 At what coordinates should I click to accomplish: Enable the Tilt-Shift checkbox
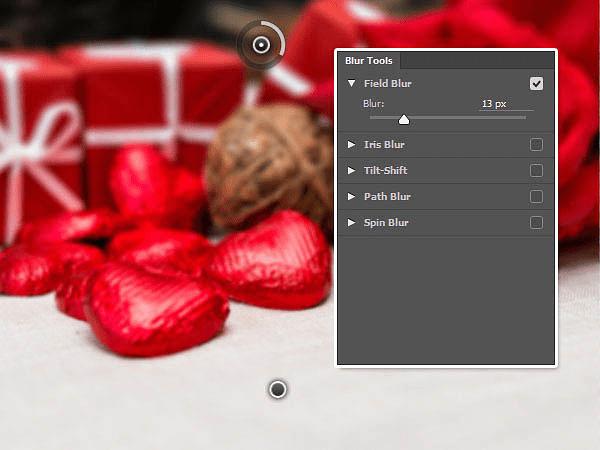[x=536, y=171]
